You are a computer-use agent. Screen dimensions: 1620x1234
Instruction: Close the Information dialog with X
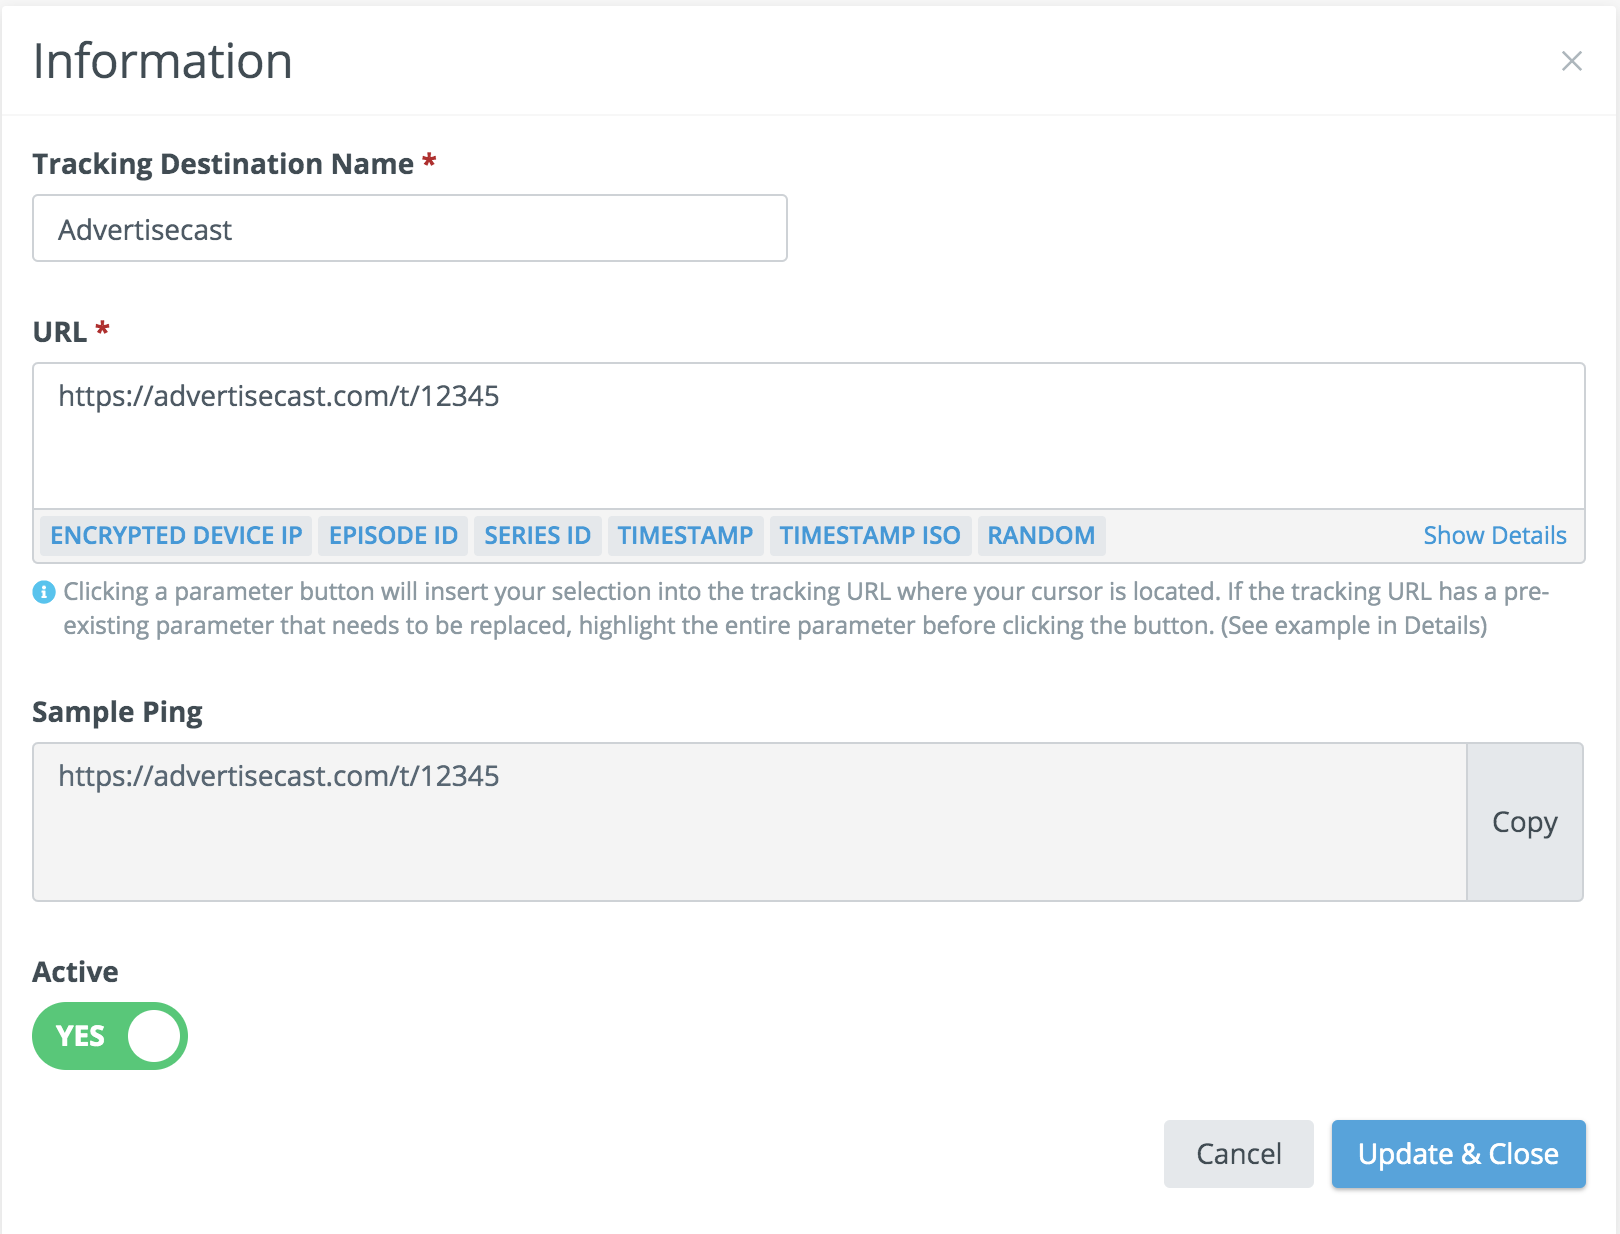[x=1571, y=61]
